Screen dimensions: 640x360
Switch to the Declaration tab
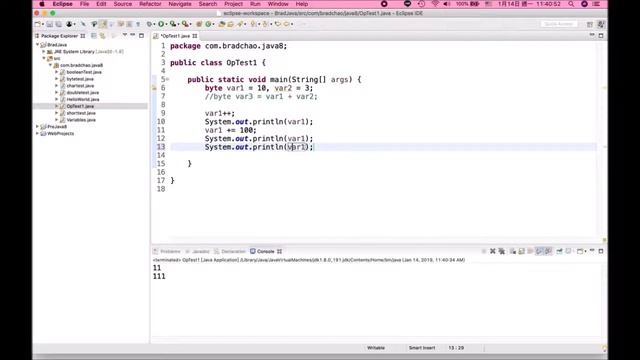[x=230, y=251]
